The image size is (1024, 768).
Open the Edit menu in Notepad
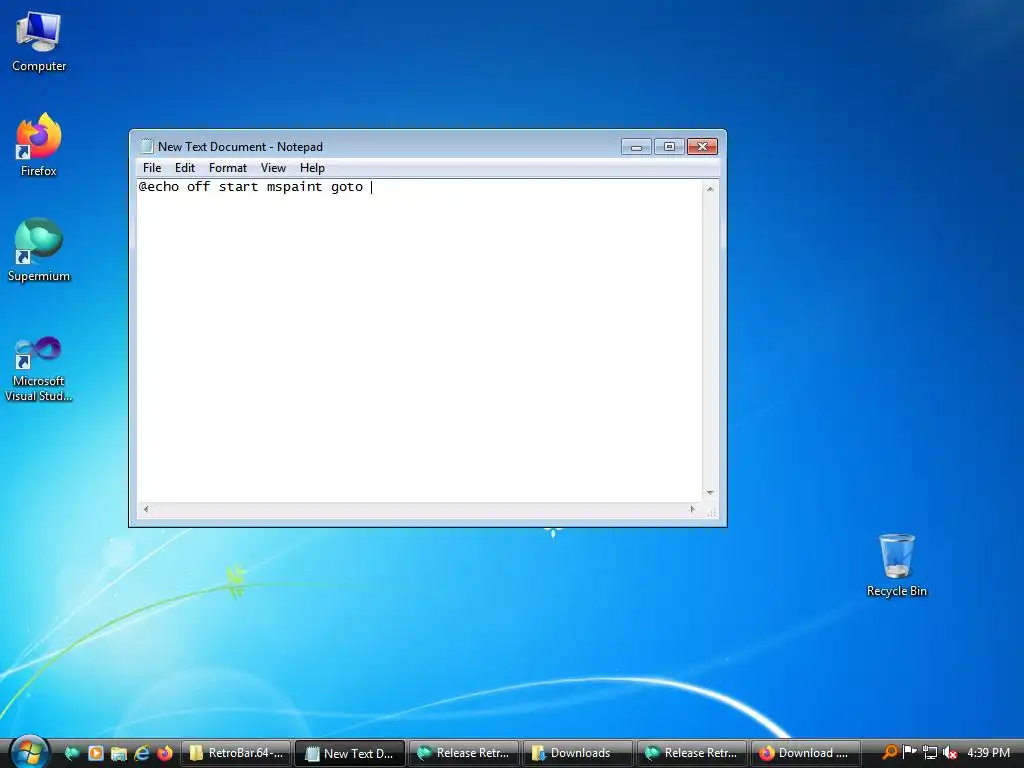[185, 168]
